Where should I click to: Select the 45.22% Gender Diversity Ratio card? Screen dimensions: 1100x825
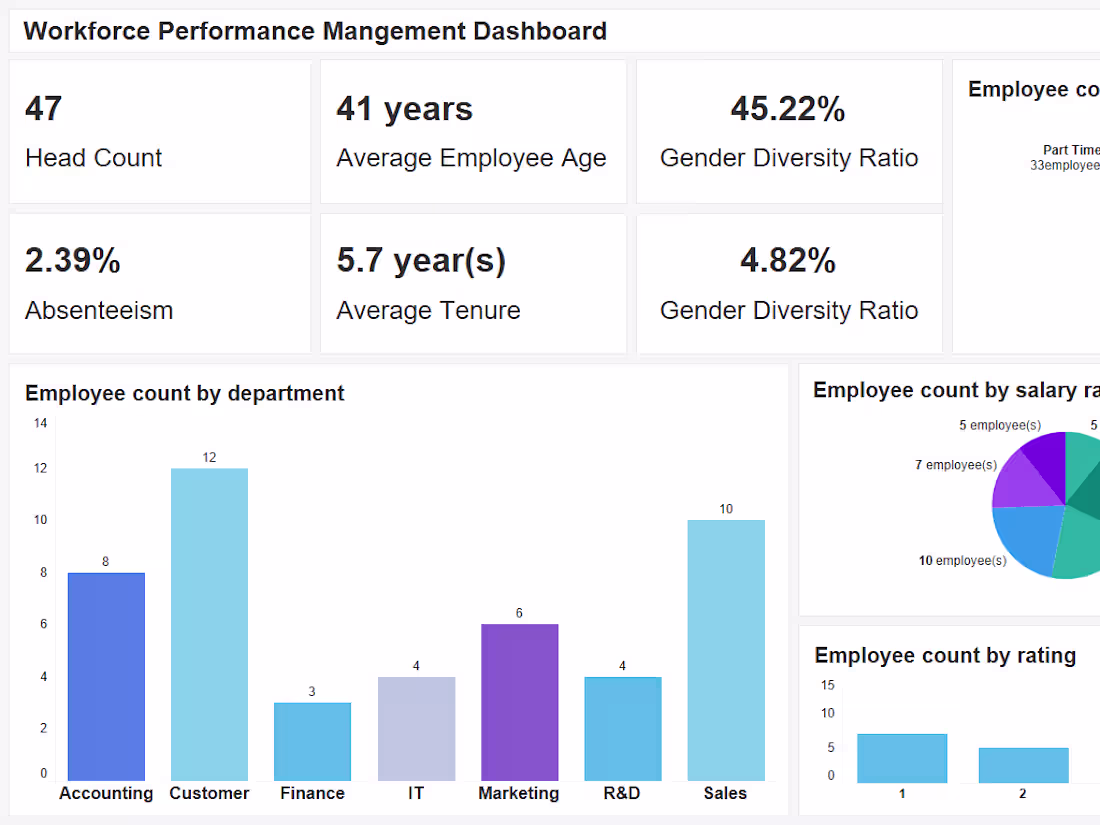tap(789, 132)
